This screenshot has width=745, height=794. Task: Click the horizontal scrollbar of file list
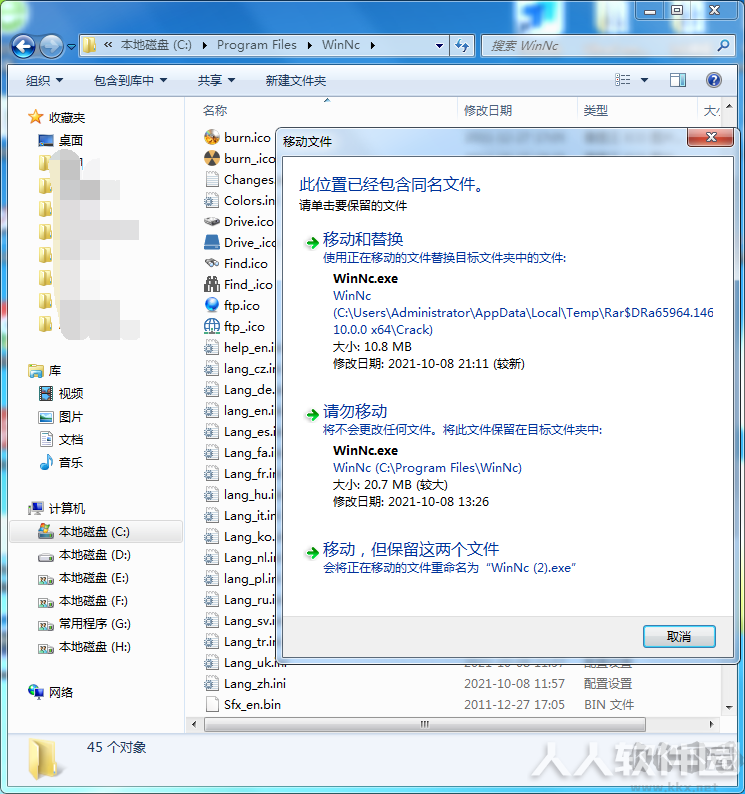tap(424, 724)
